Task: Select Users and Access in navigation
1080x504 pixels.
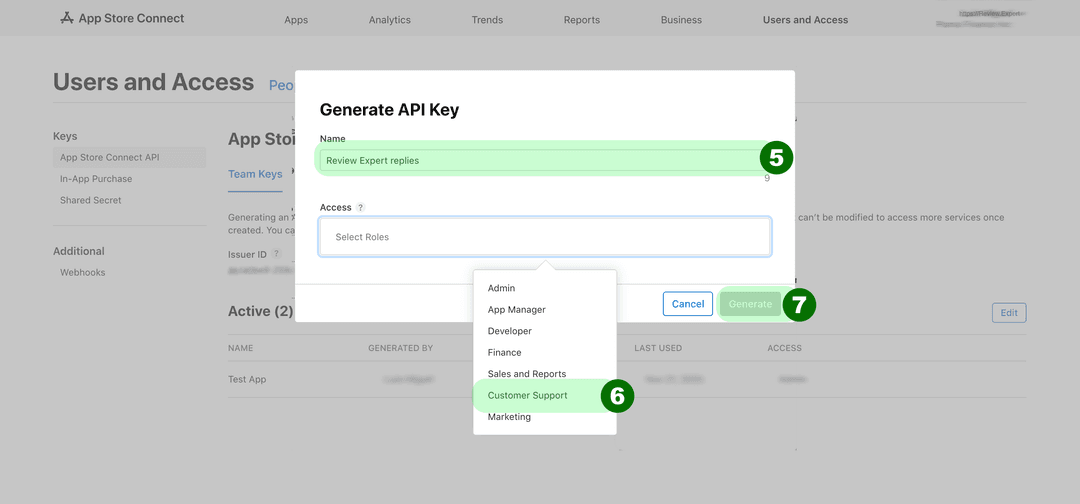Action: pyautogui.click(x=805, y=20)
